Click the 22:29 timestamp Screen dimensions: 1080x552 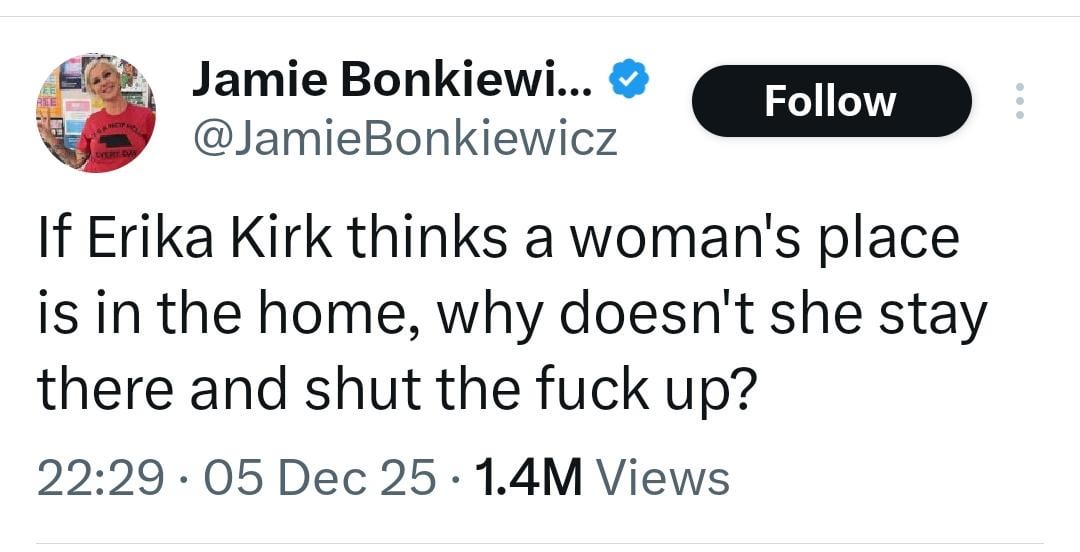pyautogui.click(x=100, y=477)
